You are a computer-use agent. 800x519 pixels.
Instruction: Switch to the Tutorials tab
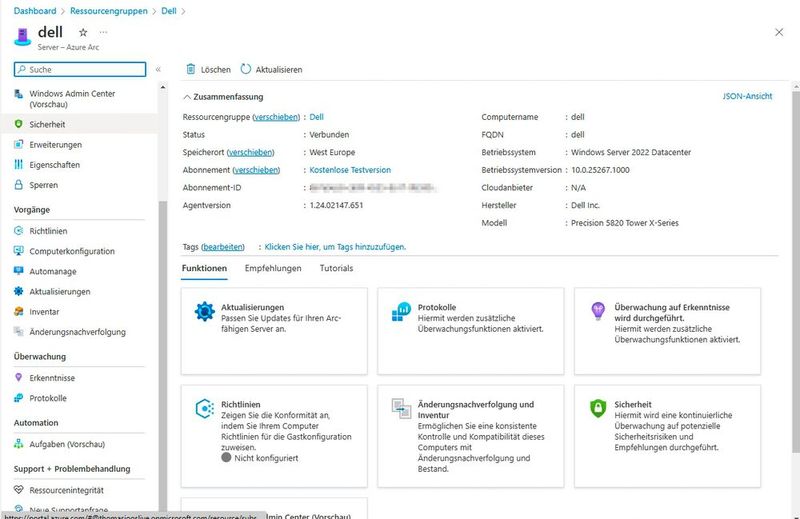point(336,268)
